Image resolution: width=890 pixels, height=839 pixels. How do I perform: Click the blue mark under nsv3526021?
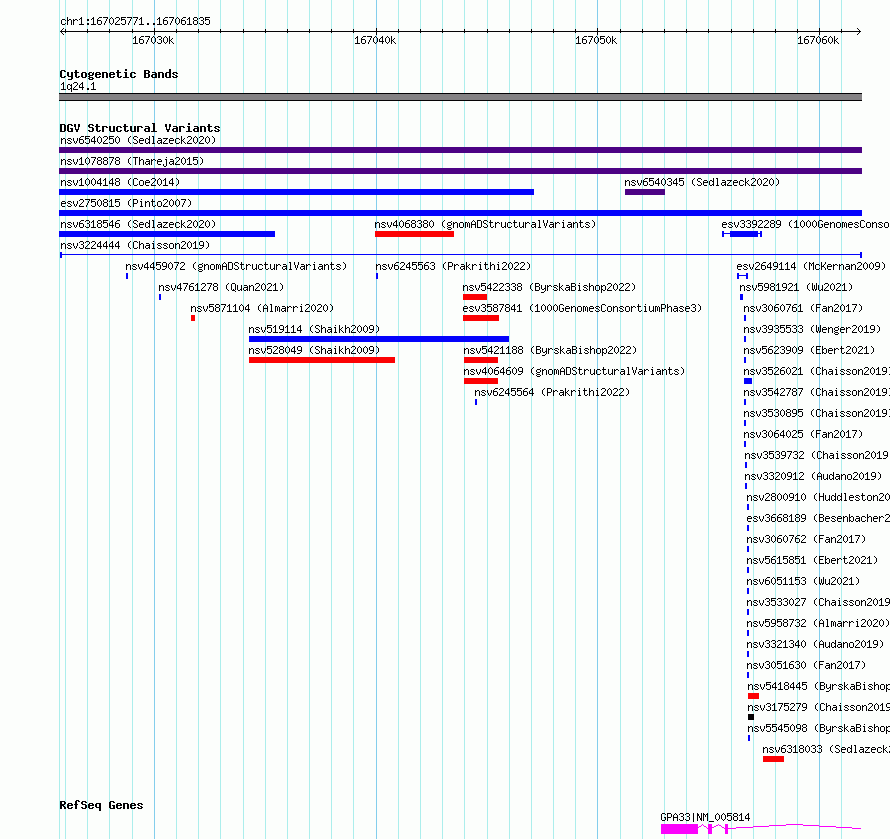(x=748, y=381)
